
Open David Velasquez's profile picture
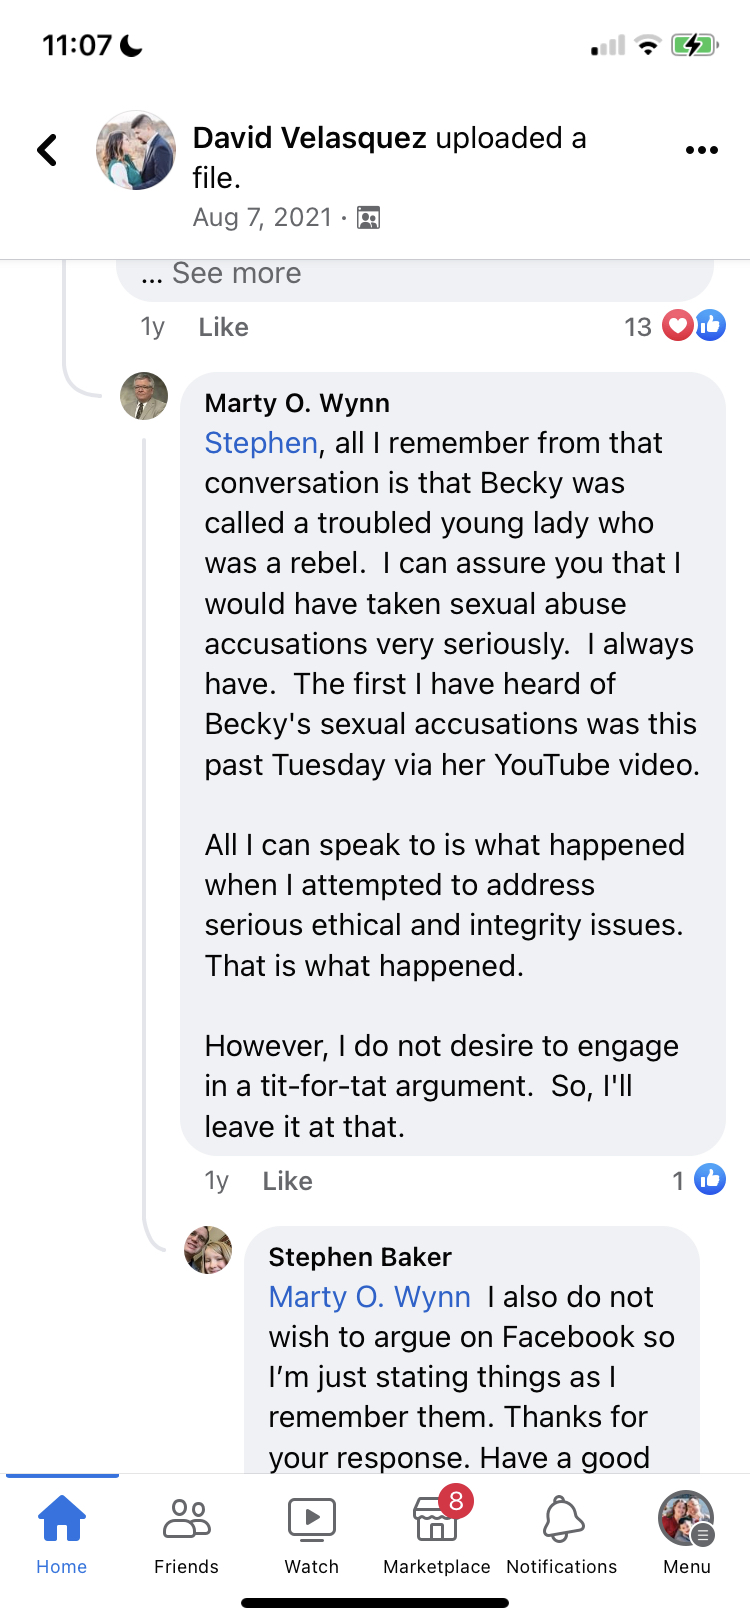[x=136, y=150]
